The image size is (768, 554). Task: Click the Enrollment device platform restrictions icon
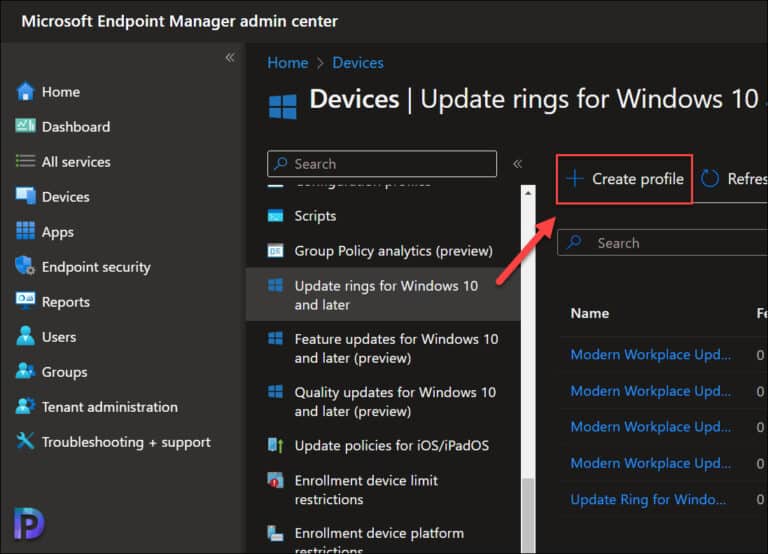(275, 533)
